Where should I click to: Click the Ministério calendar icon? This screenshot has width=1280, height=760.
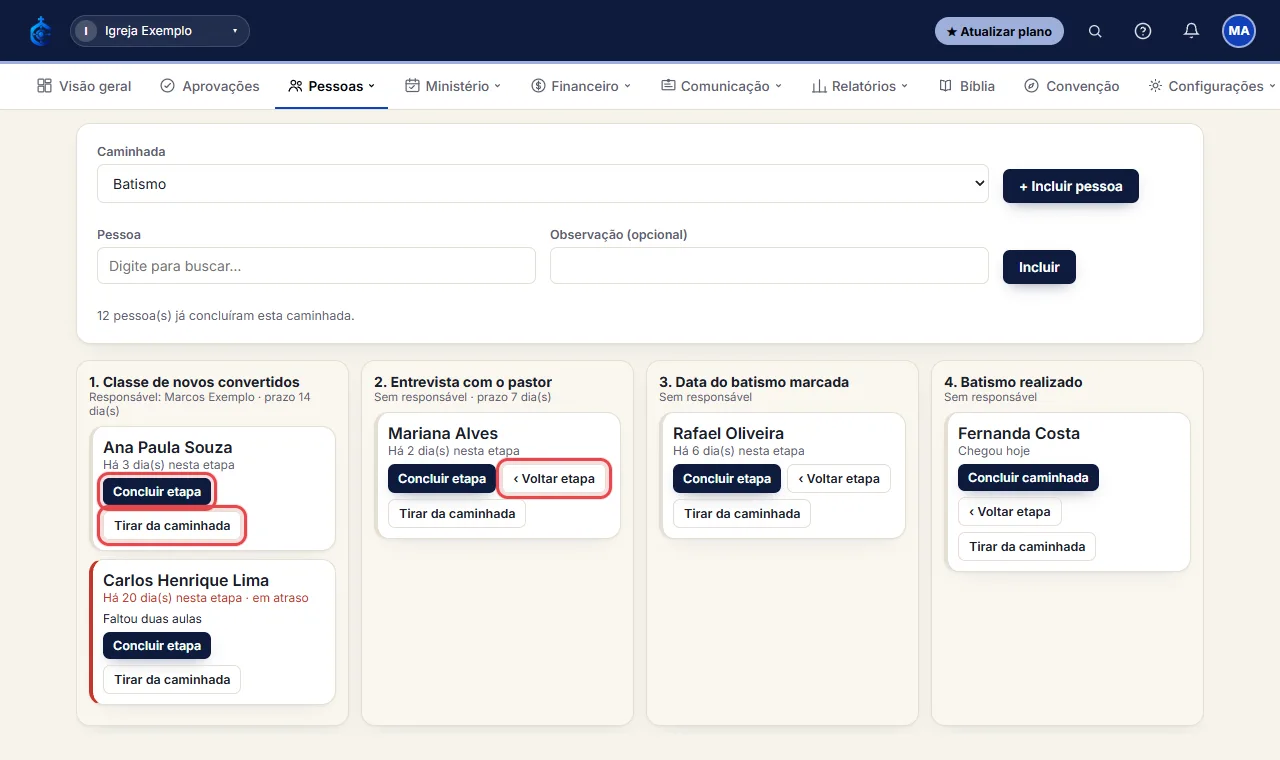coord(412,86)
